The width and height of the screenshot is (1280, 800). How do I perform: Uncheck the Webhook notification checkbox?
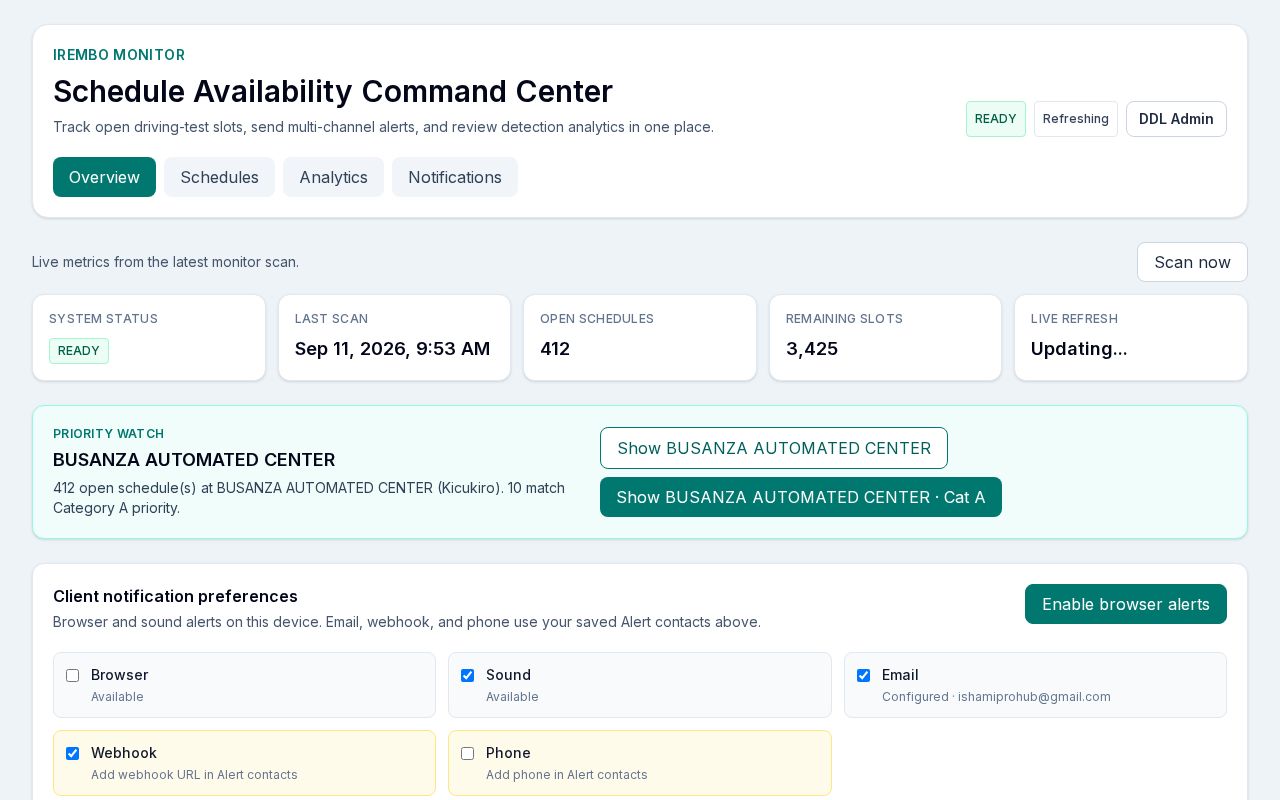[72, 753]
